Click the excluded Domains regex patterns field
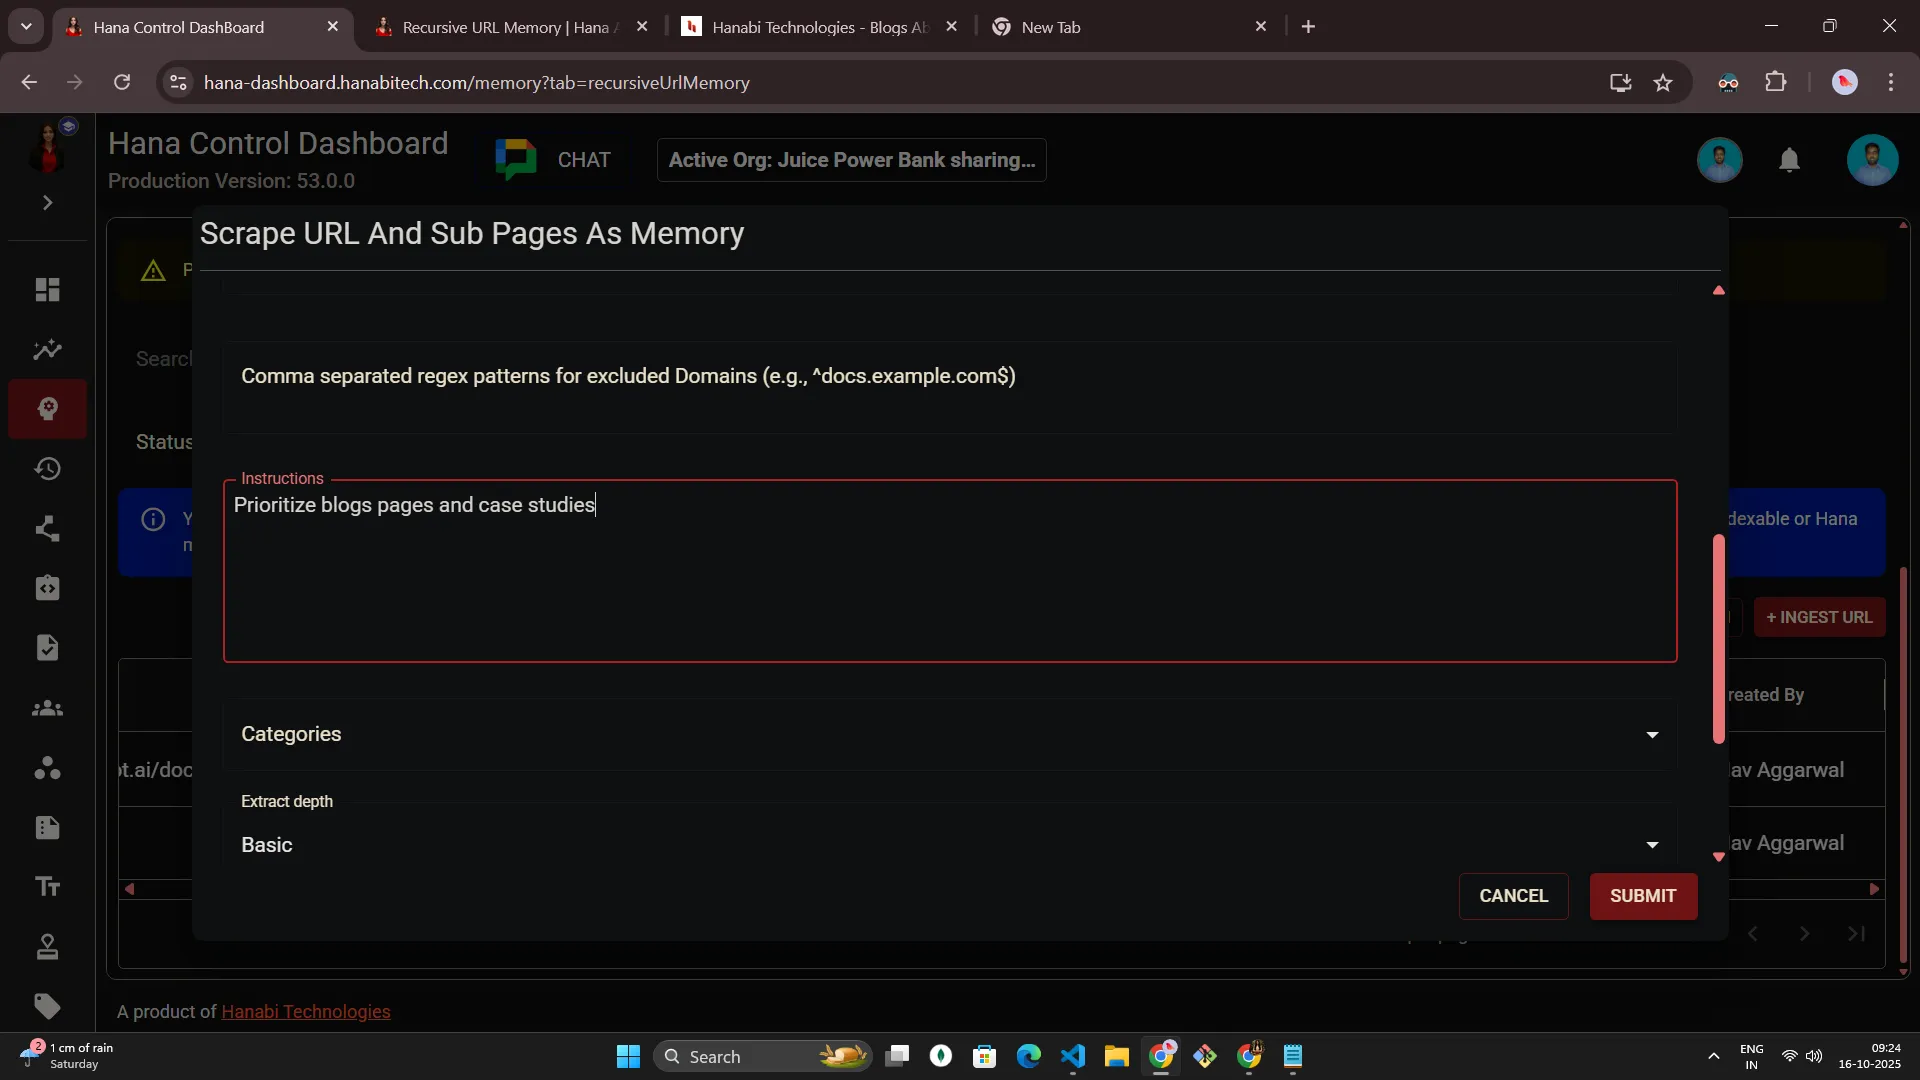Viewport: 1920px width, 1080px height. coord(948,388)
